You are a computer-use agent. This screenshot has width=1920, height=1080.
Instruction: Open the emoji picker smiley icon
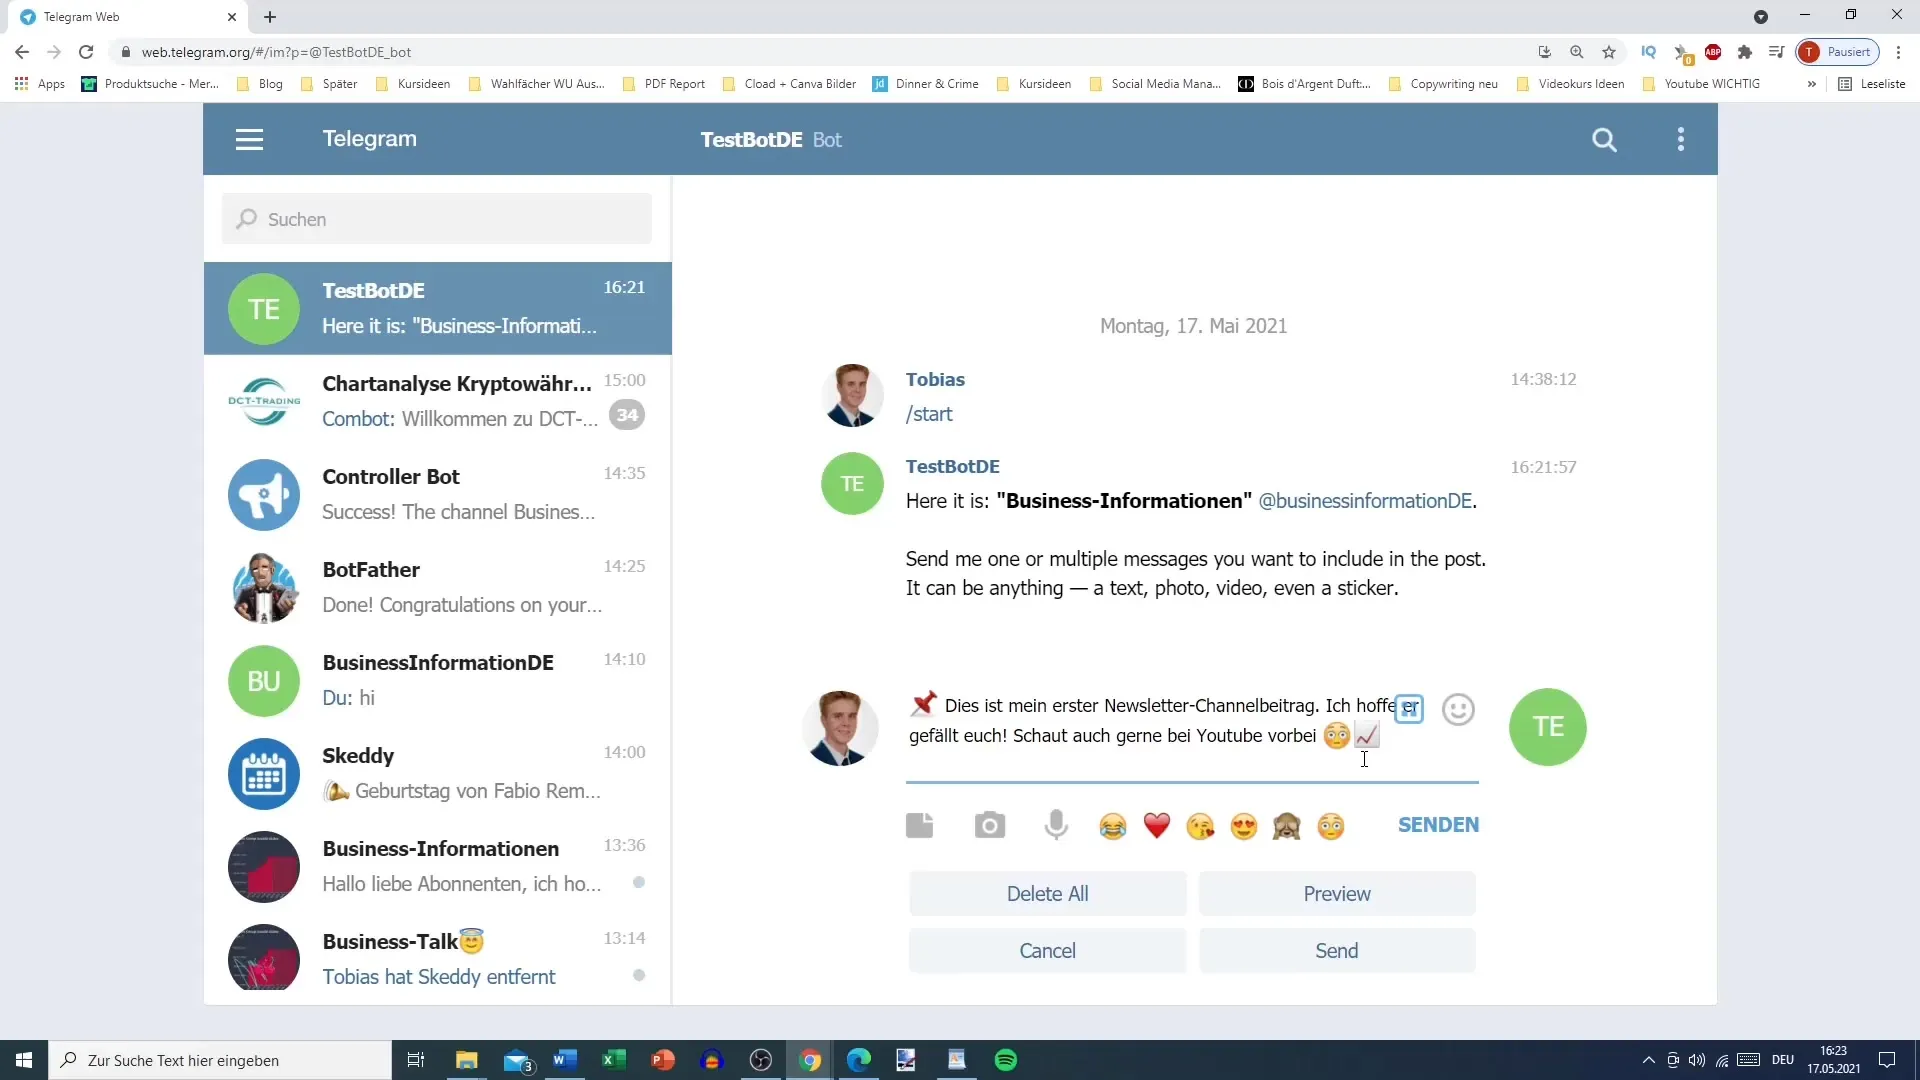click(x=1458, y=709)
